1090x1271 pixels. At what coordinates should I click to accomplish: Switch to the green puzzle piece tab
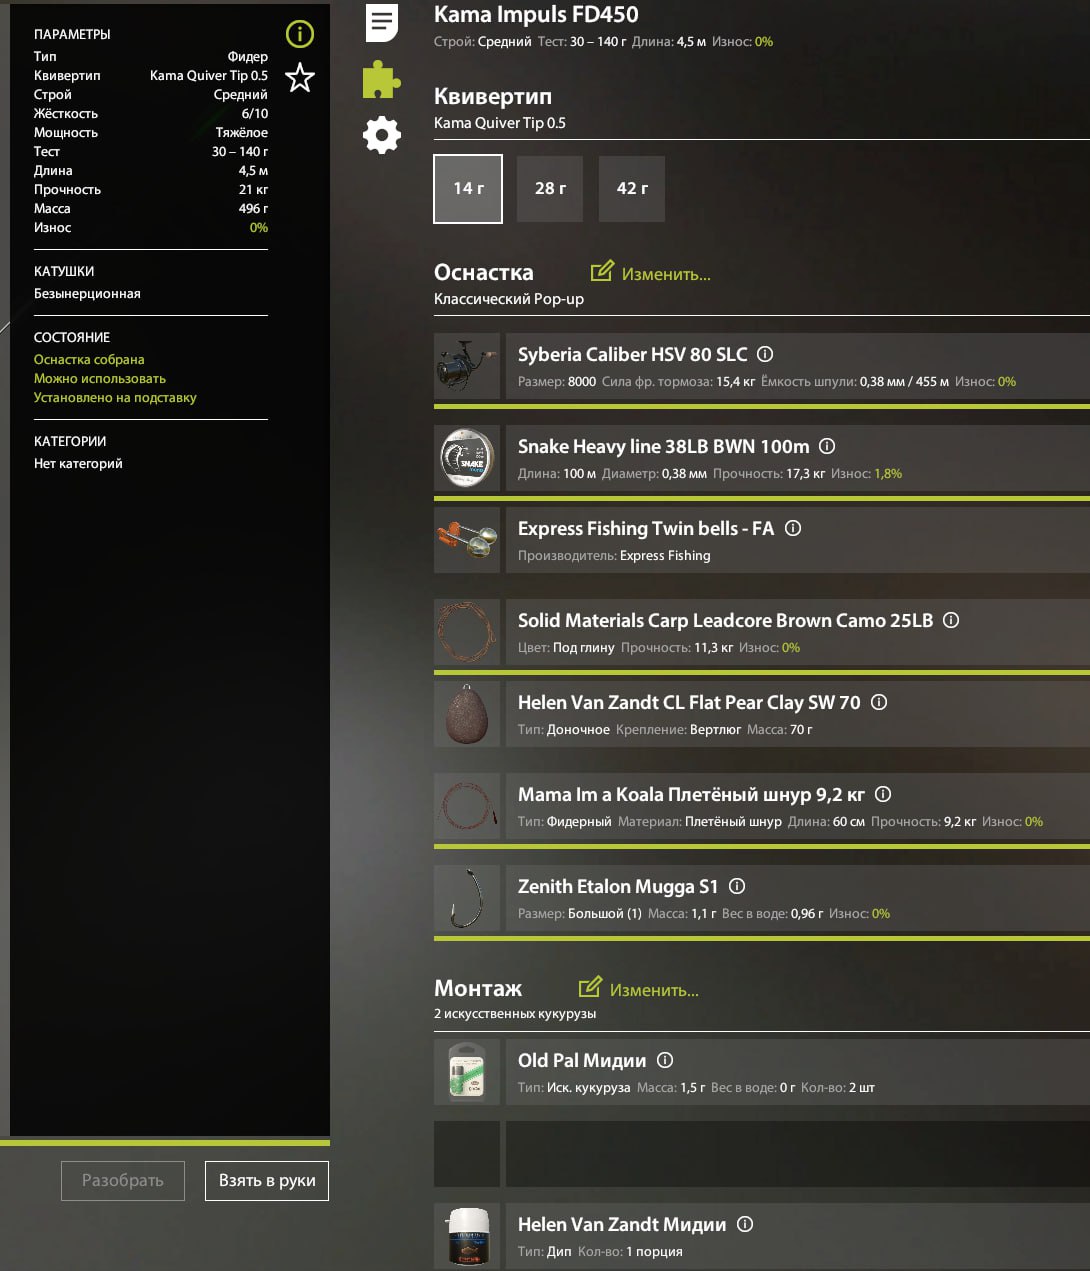381,80
